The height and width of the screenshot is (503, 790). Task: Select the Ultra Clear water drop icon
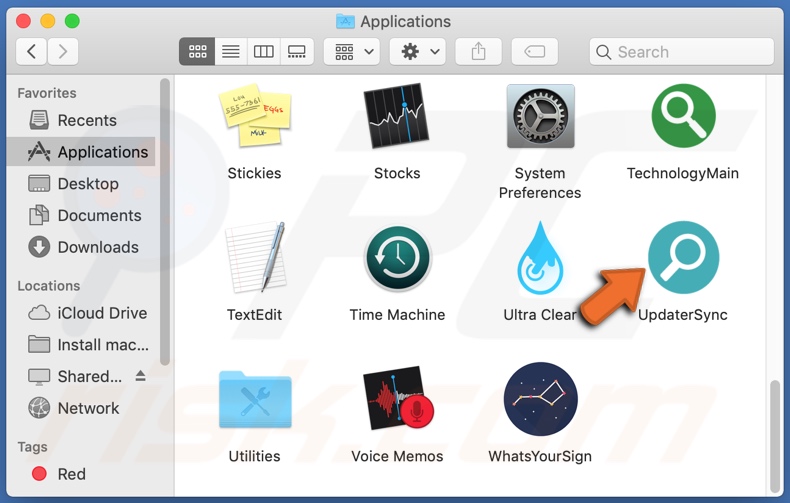pos(540,258)
